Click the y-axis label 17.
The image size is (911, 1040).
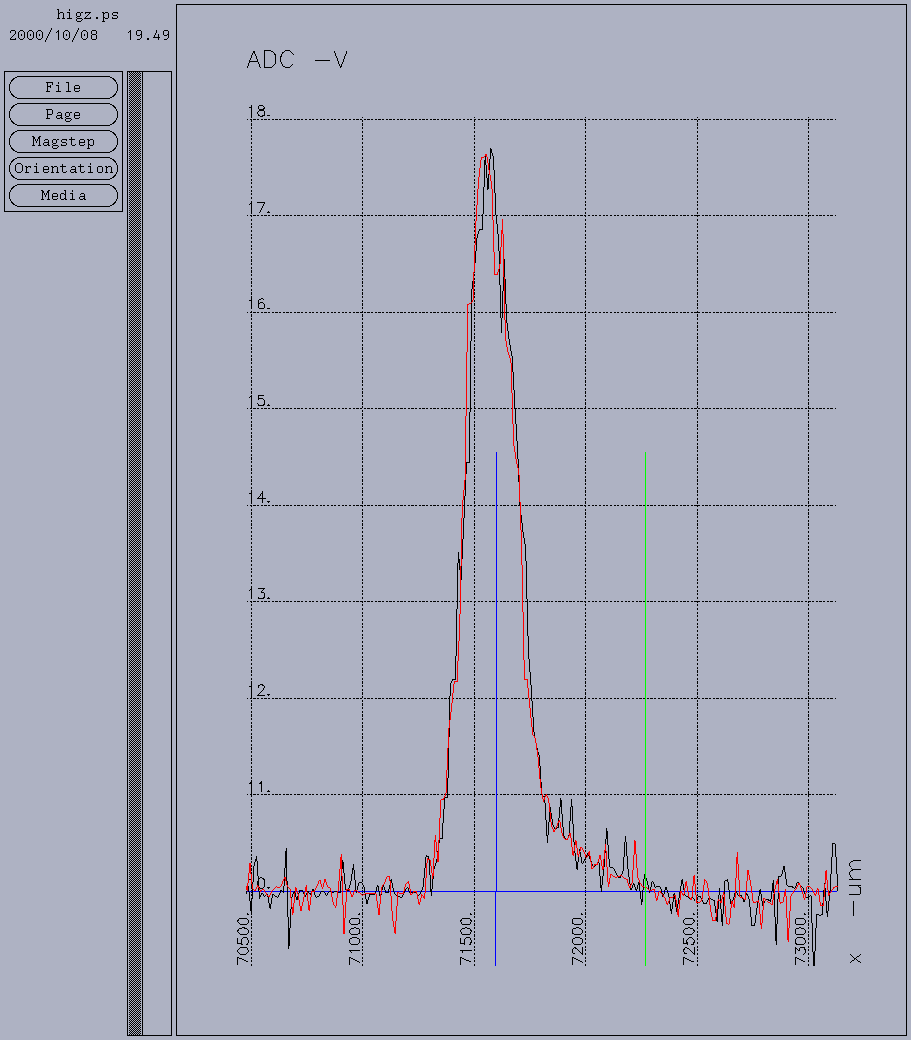coord(259,208)
